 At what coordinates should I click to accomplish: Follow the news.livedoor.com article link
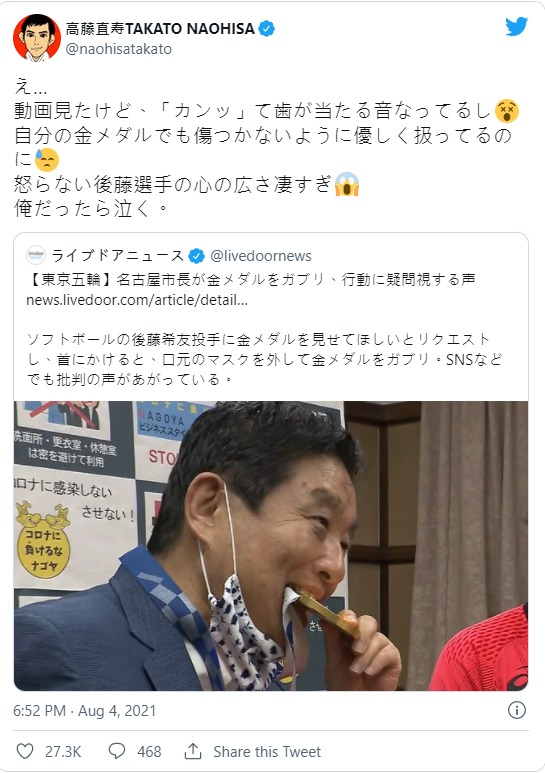pos(137,300)
